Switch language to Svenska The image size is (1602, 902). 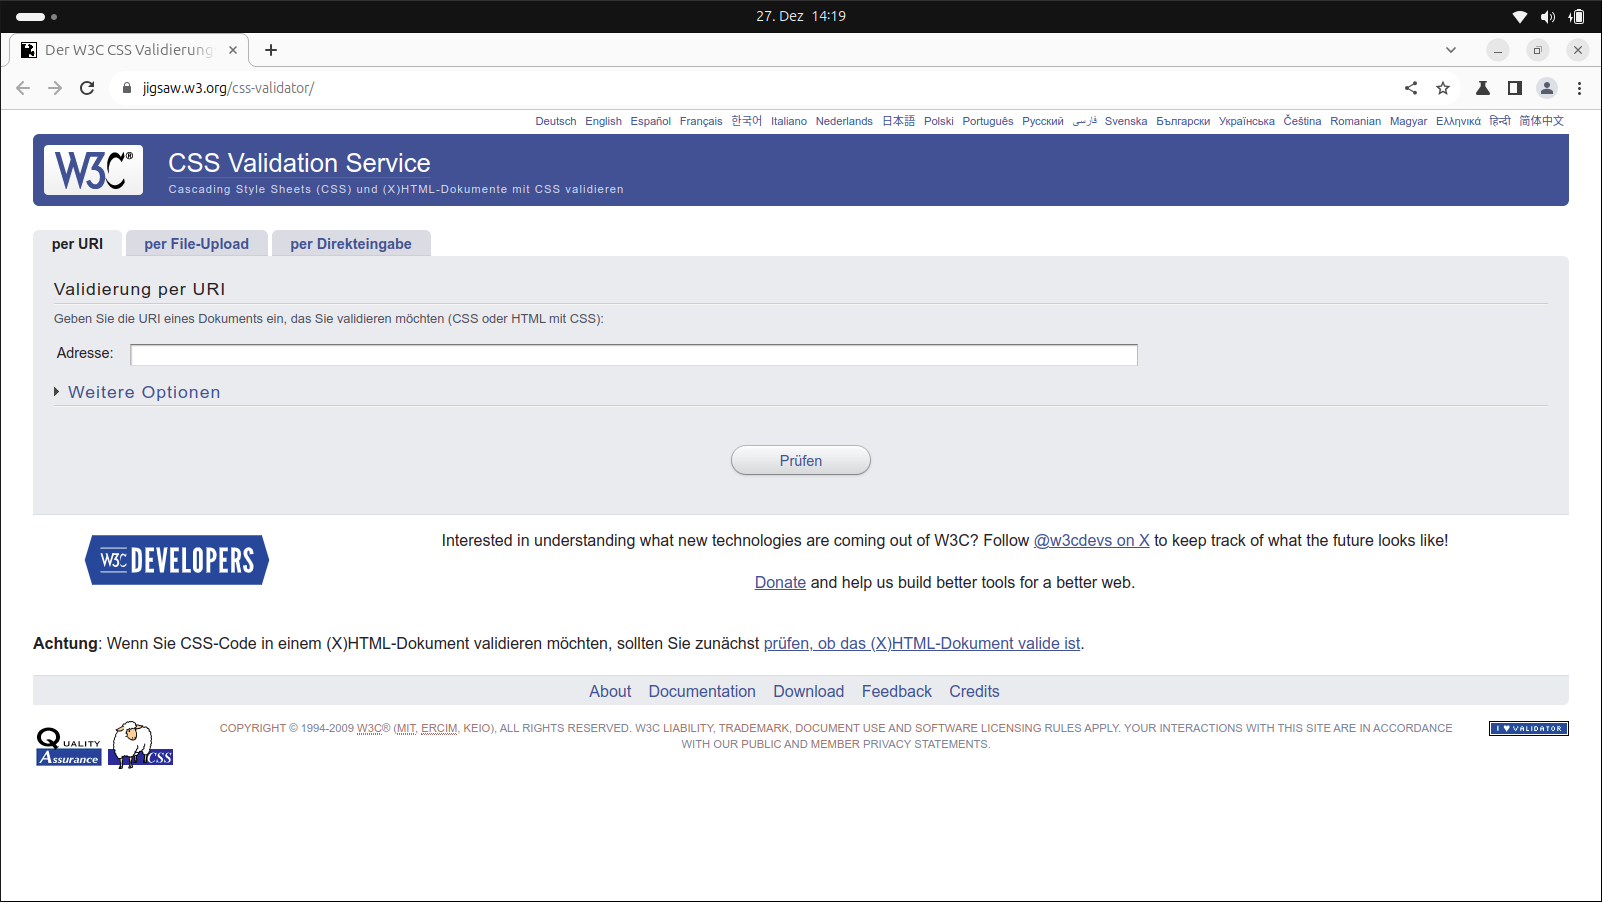pos(1126,121)
